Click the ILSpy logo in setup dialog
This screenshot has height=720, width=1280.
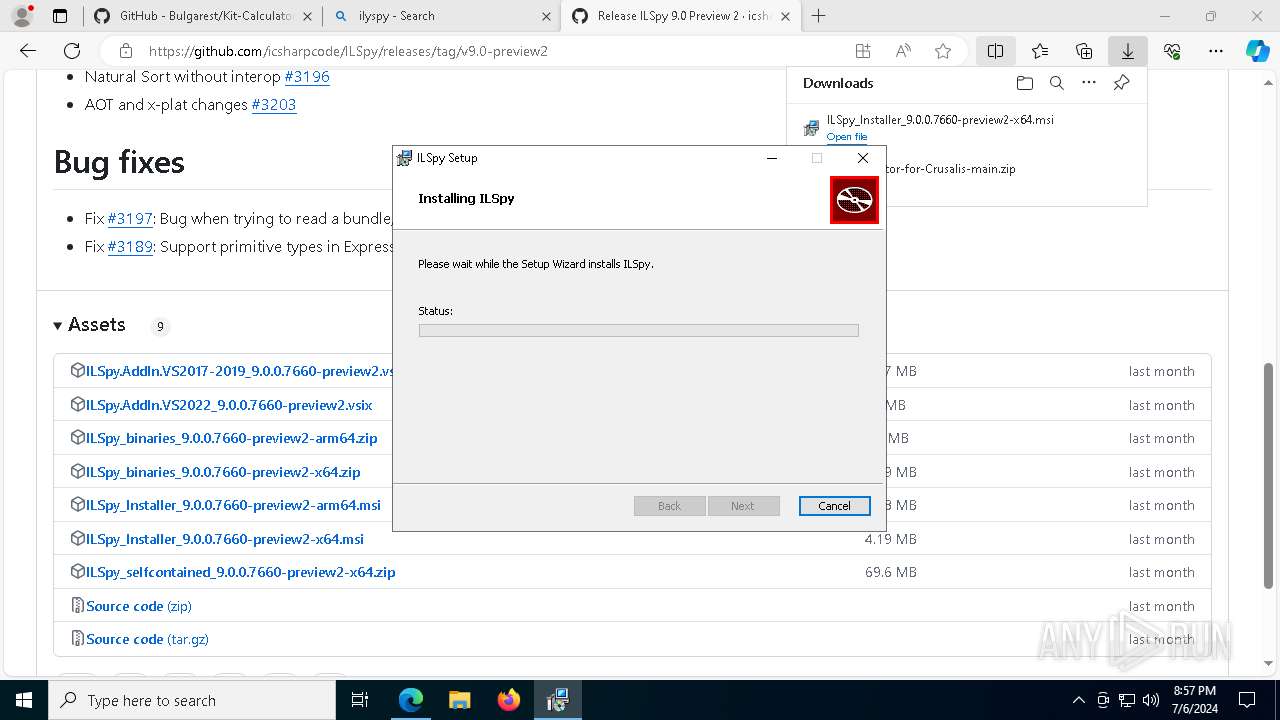click(854, 200)
